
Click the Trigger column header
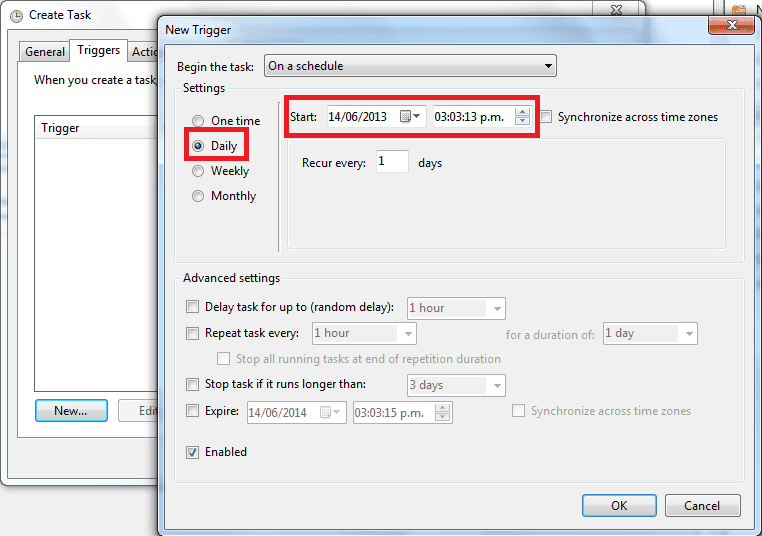(x=96, y=128)
